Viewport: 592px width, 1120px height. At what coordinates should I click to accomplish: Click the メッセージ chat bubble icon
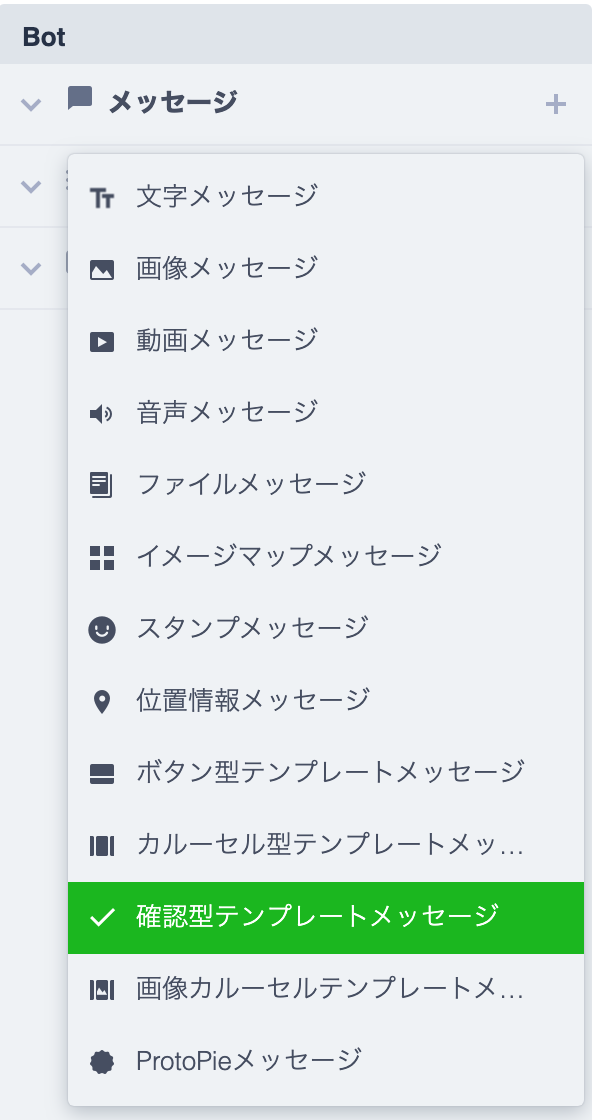78,100
